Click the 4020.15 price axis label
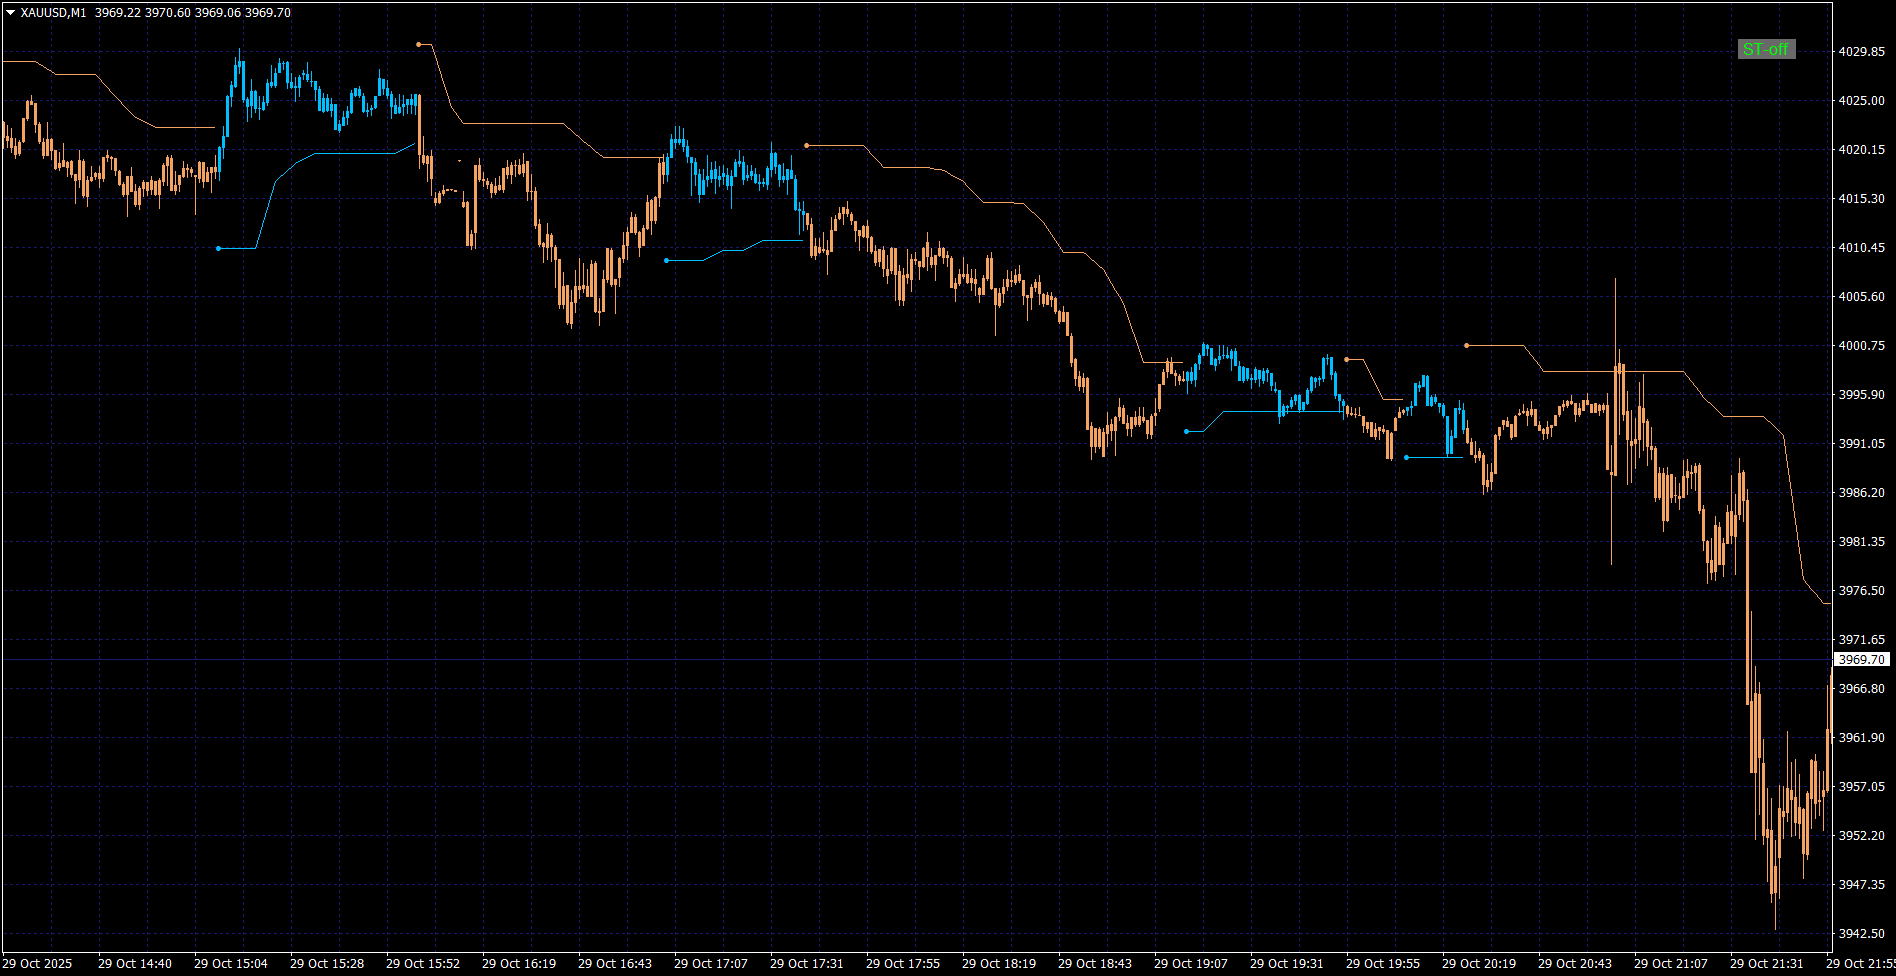Image resolution: width=1896 pixels, height=976 pixels. [x=1861, y=150]
